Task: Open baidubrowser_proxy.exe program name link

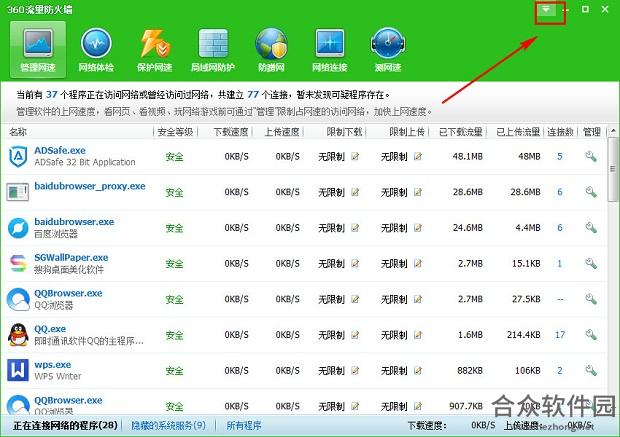Action: click(x=90, y=186)
